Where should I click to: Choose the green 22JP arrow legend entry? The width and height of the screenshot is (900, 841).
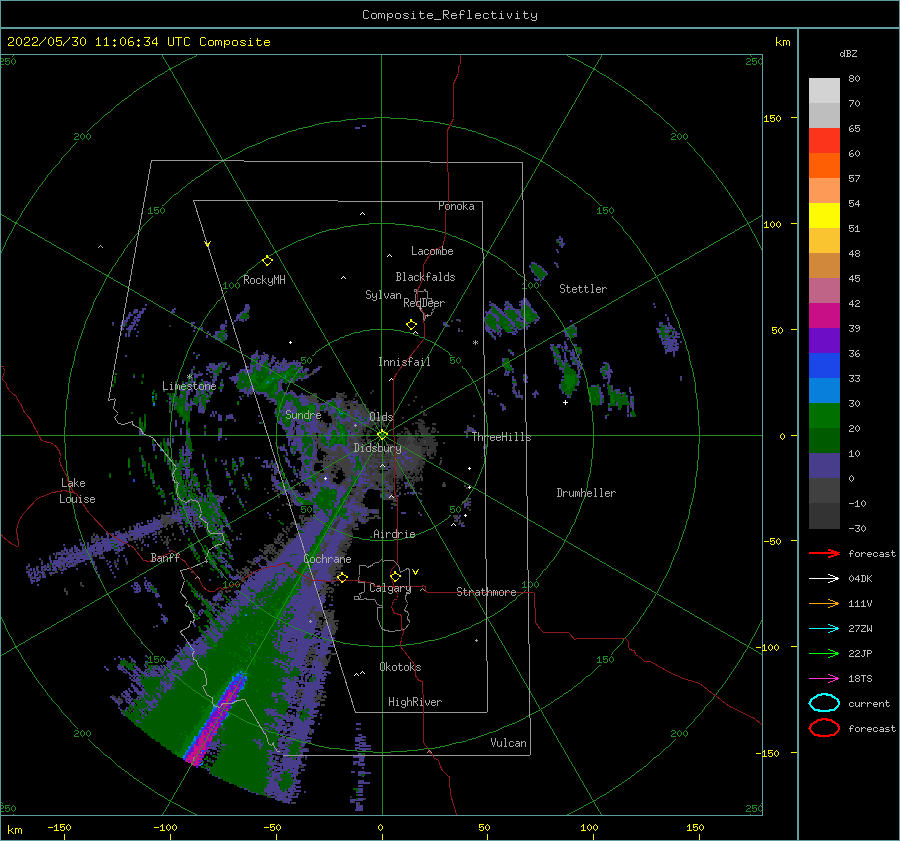coord(824,653)
